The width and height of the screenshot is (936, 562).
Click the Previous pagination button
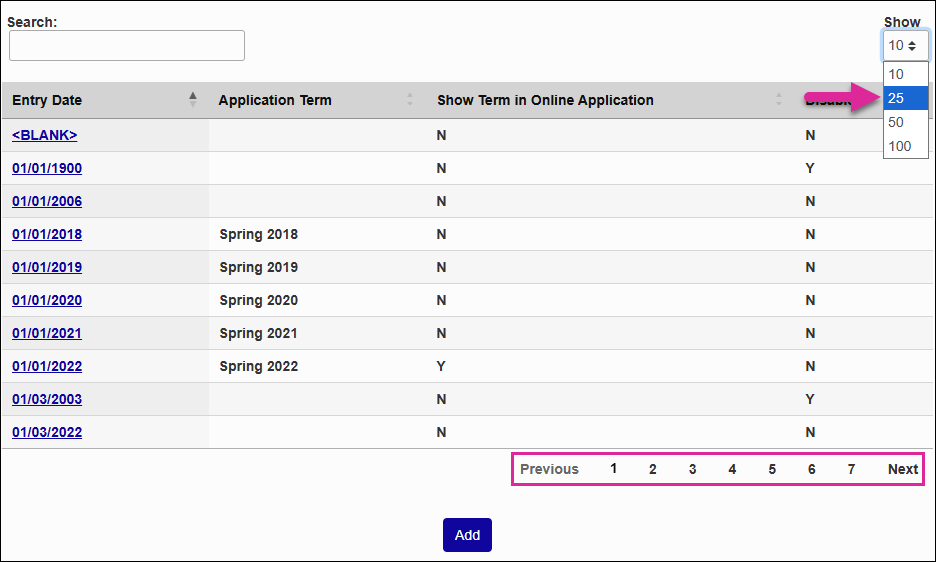[549, 469]
